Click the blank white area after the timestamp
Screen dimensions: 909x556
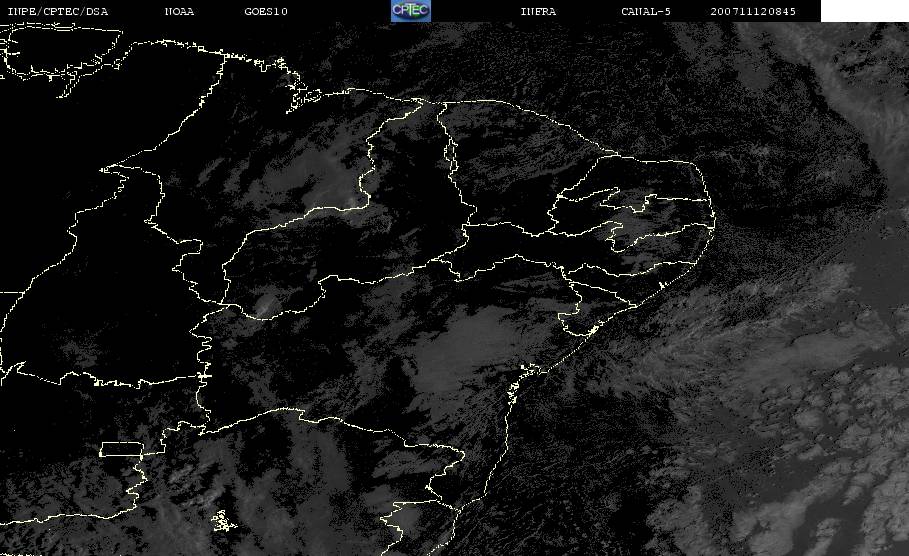click(x=864, y=11)
